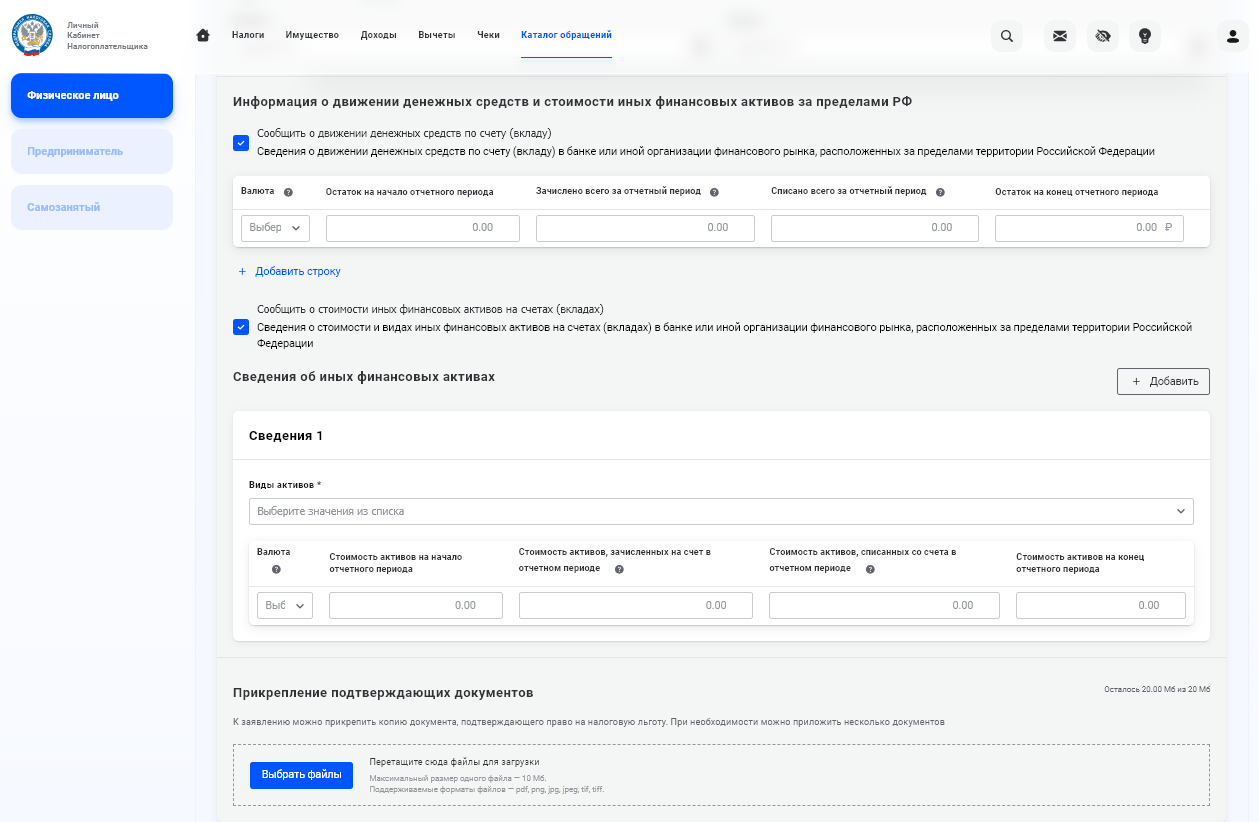This screenshot has width=1259, height=822.
Task: Click the Выбрать файлы button
Action: (301, 775)
